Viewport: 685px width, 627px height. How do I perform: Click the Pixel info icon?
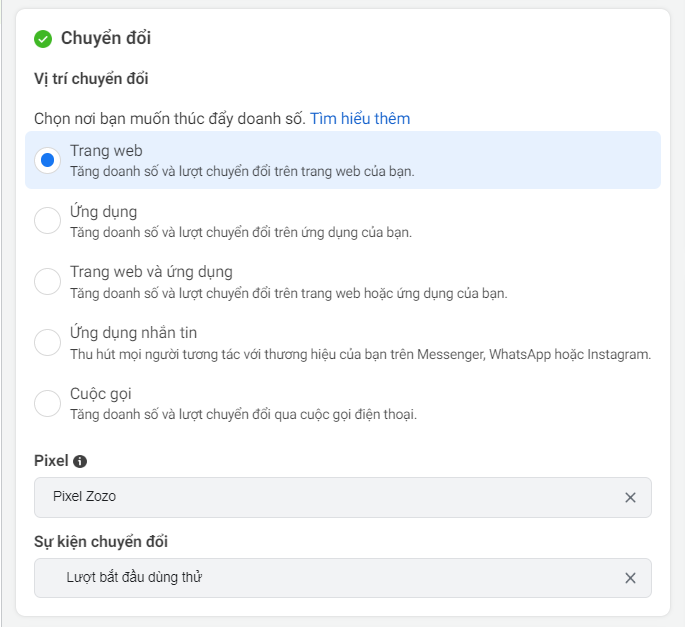tap(80, 461)
